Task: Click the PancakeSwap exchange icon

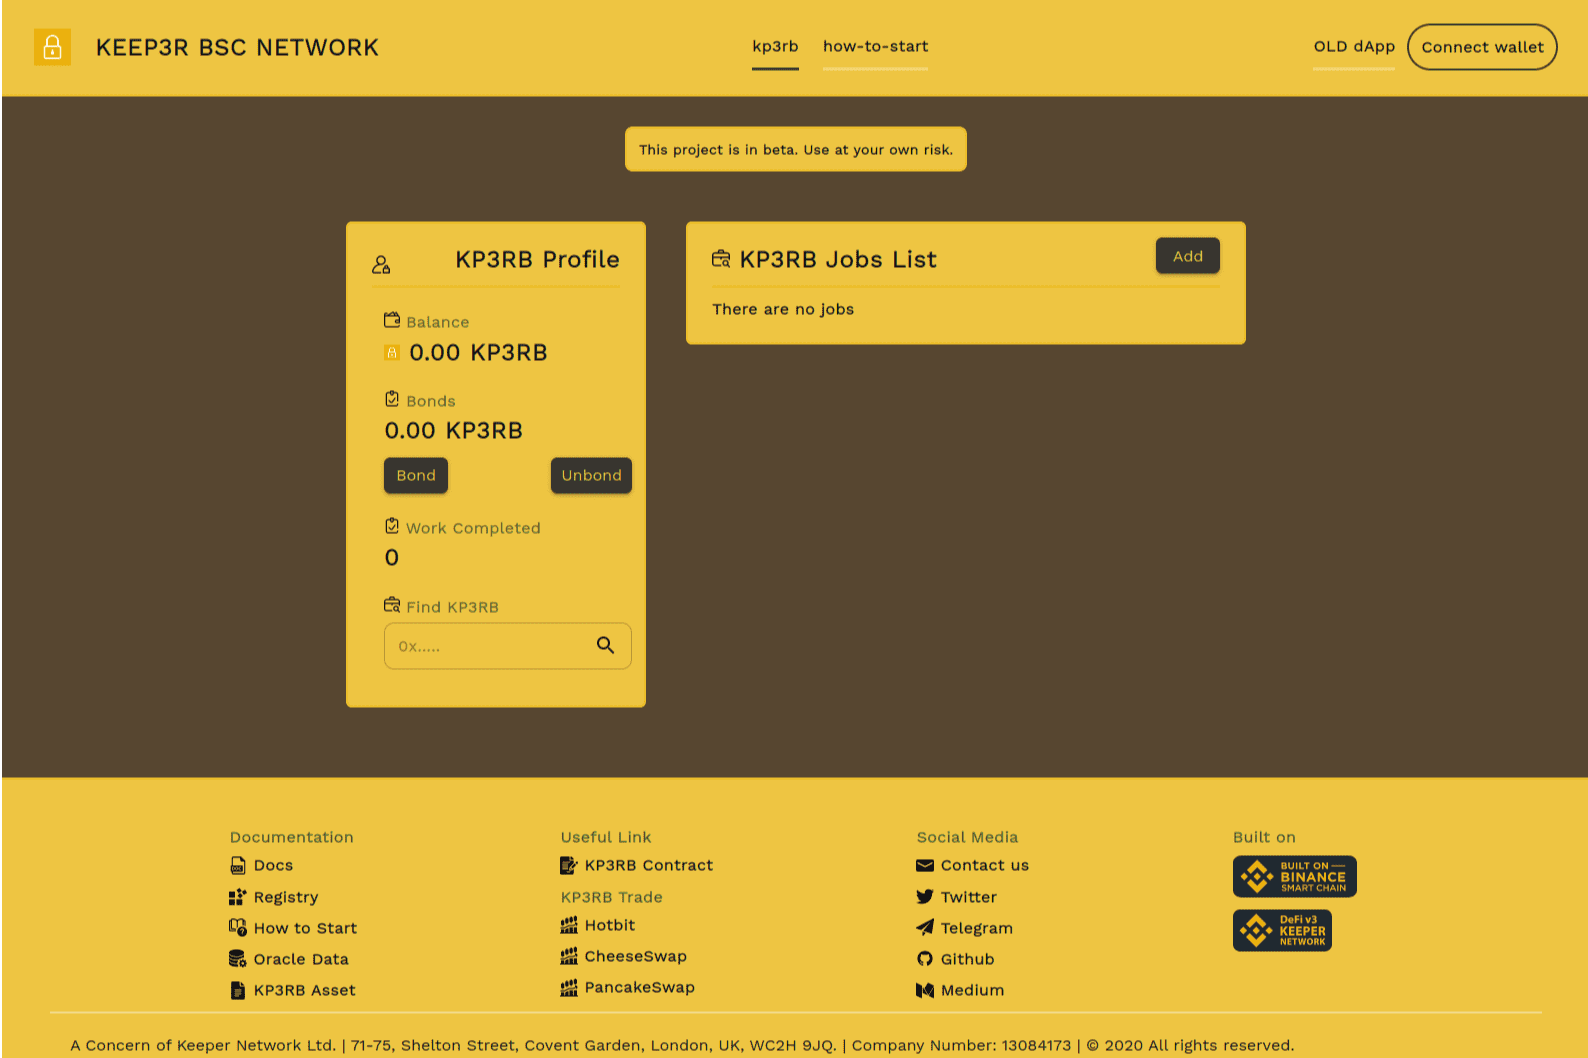Action: (x=569, y=987)
